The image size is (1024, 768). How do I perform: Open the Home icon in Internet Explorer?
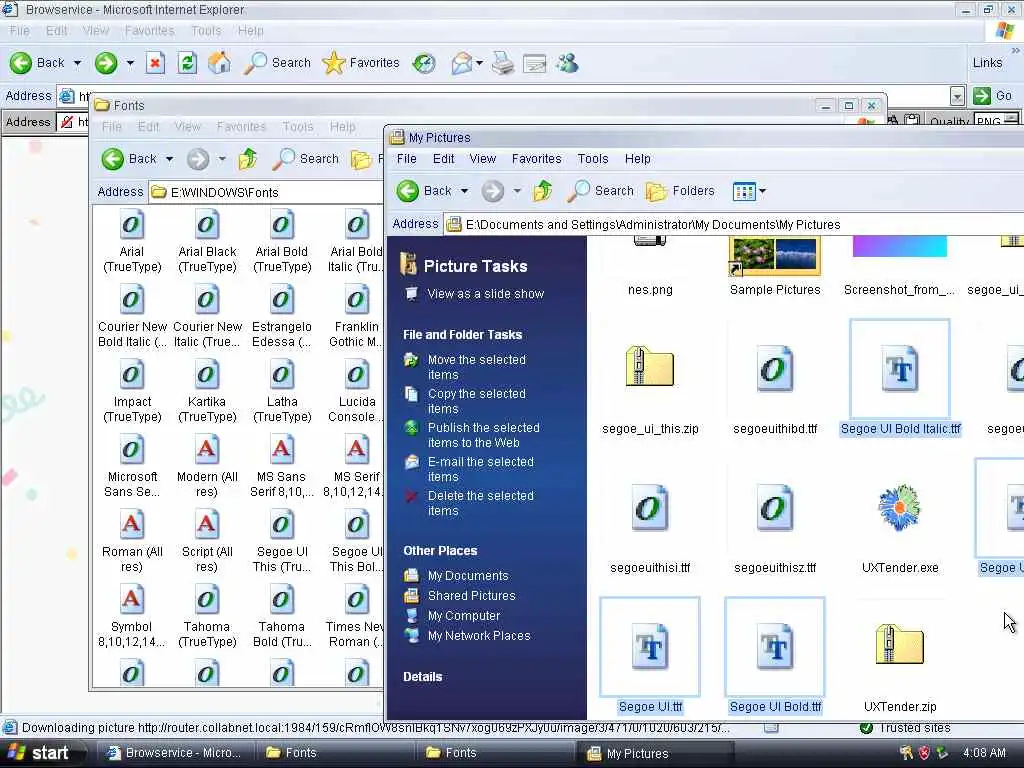219,63
